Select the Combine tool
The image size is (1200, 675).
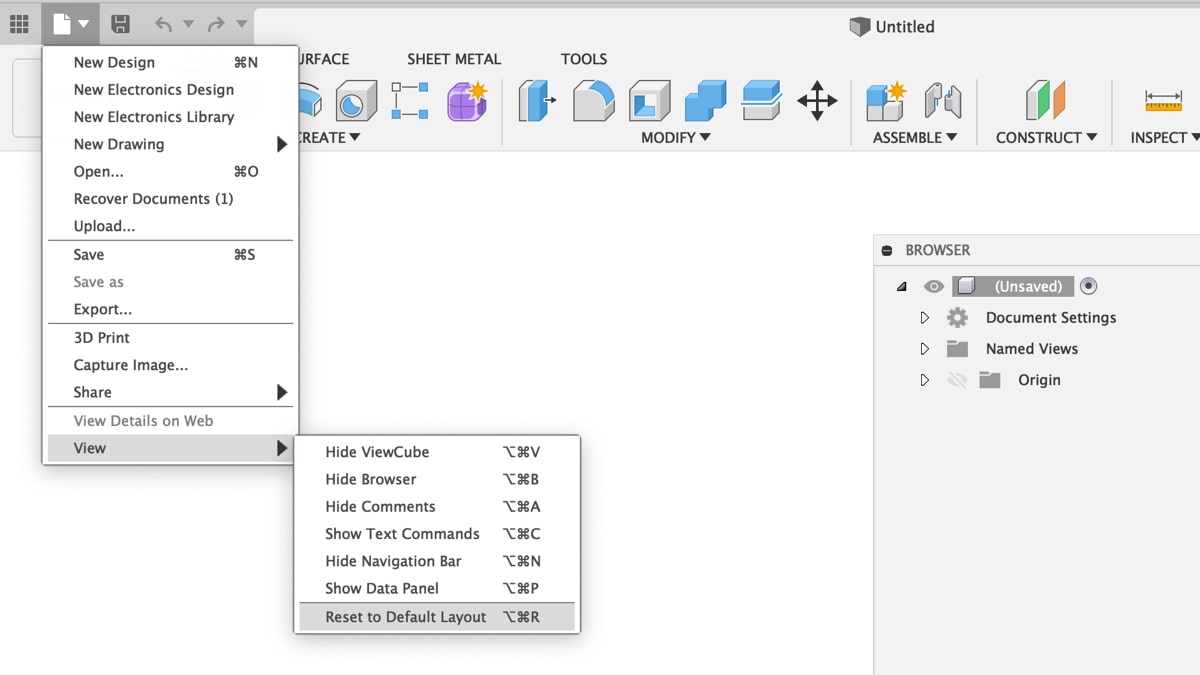click(x=706, y=101)
